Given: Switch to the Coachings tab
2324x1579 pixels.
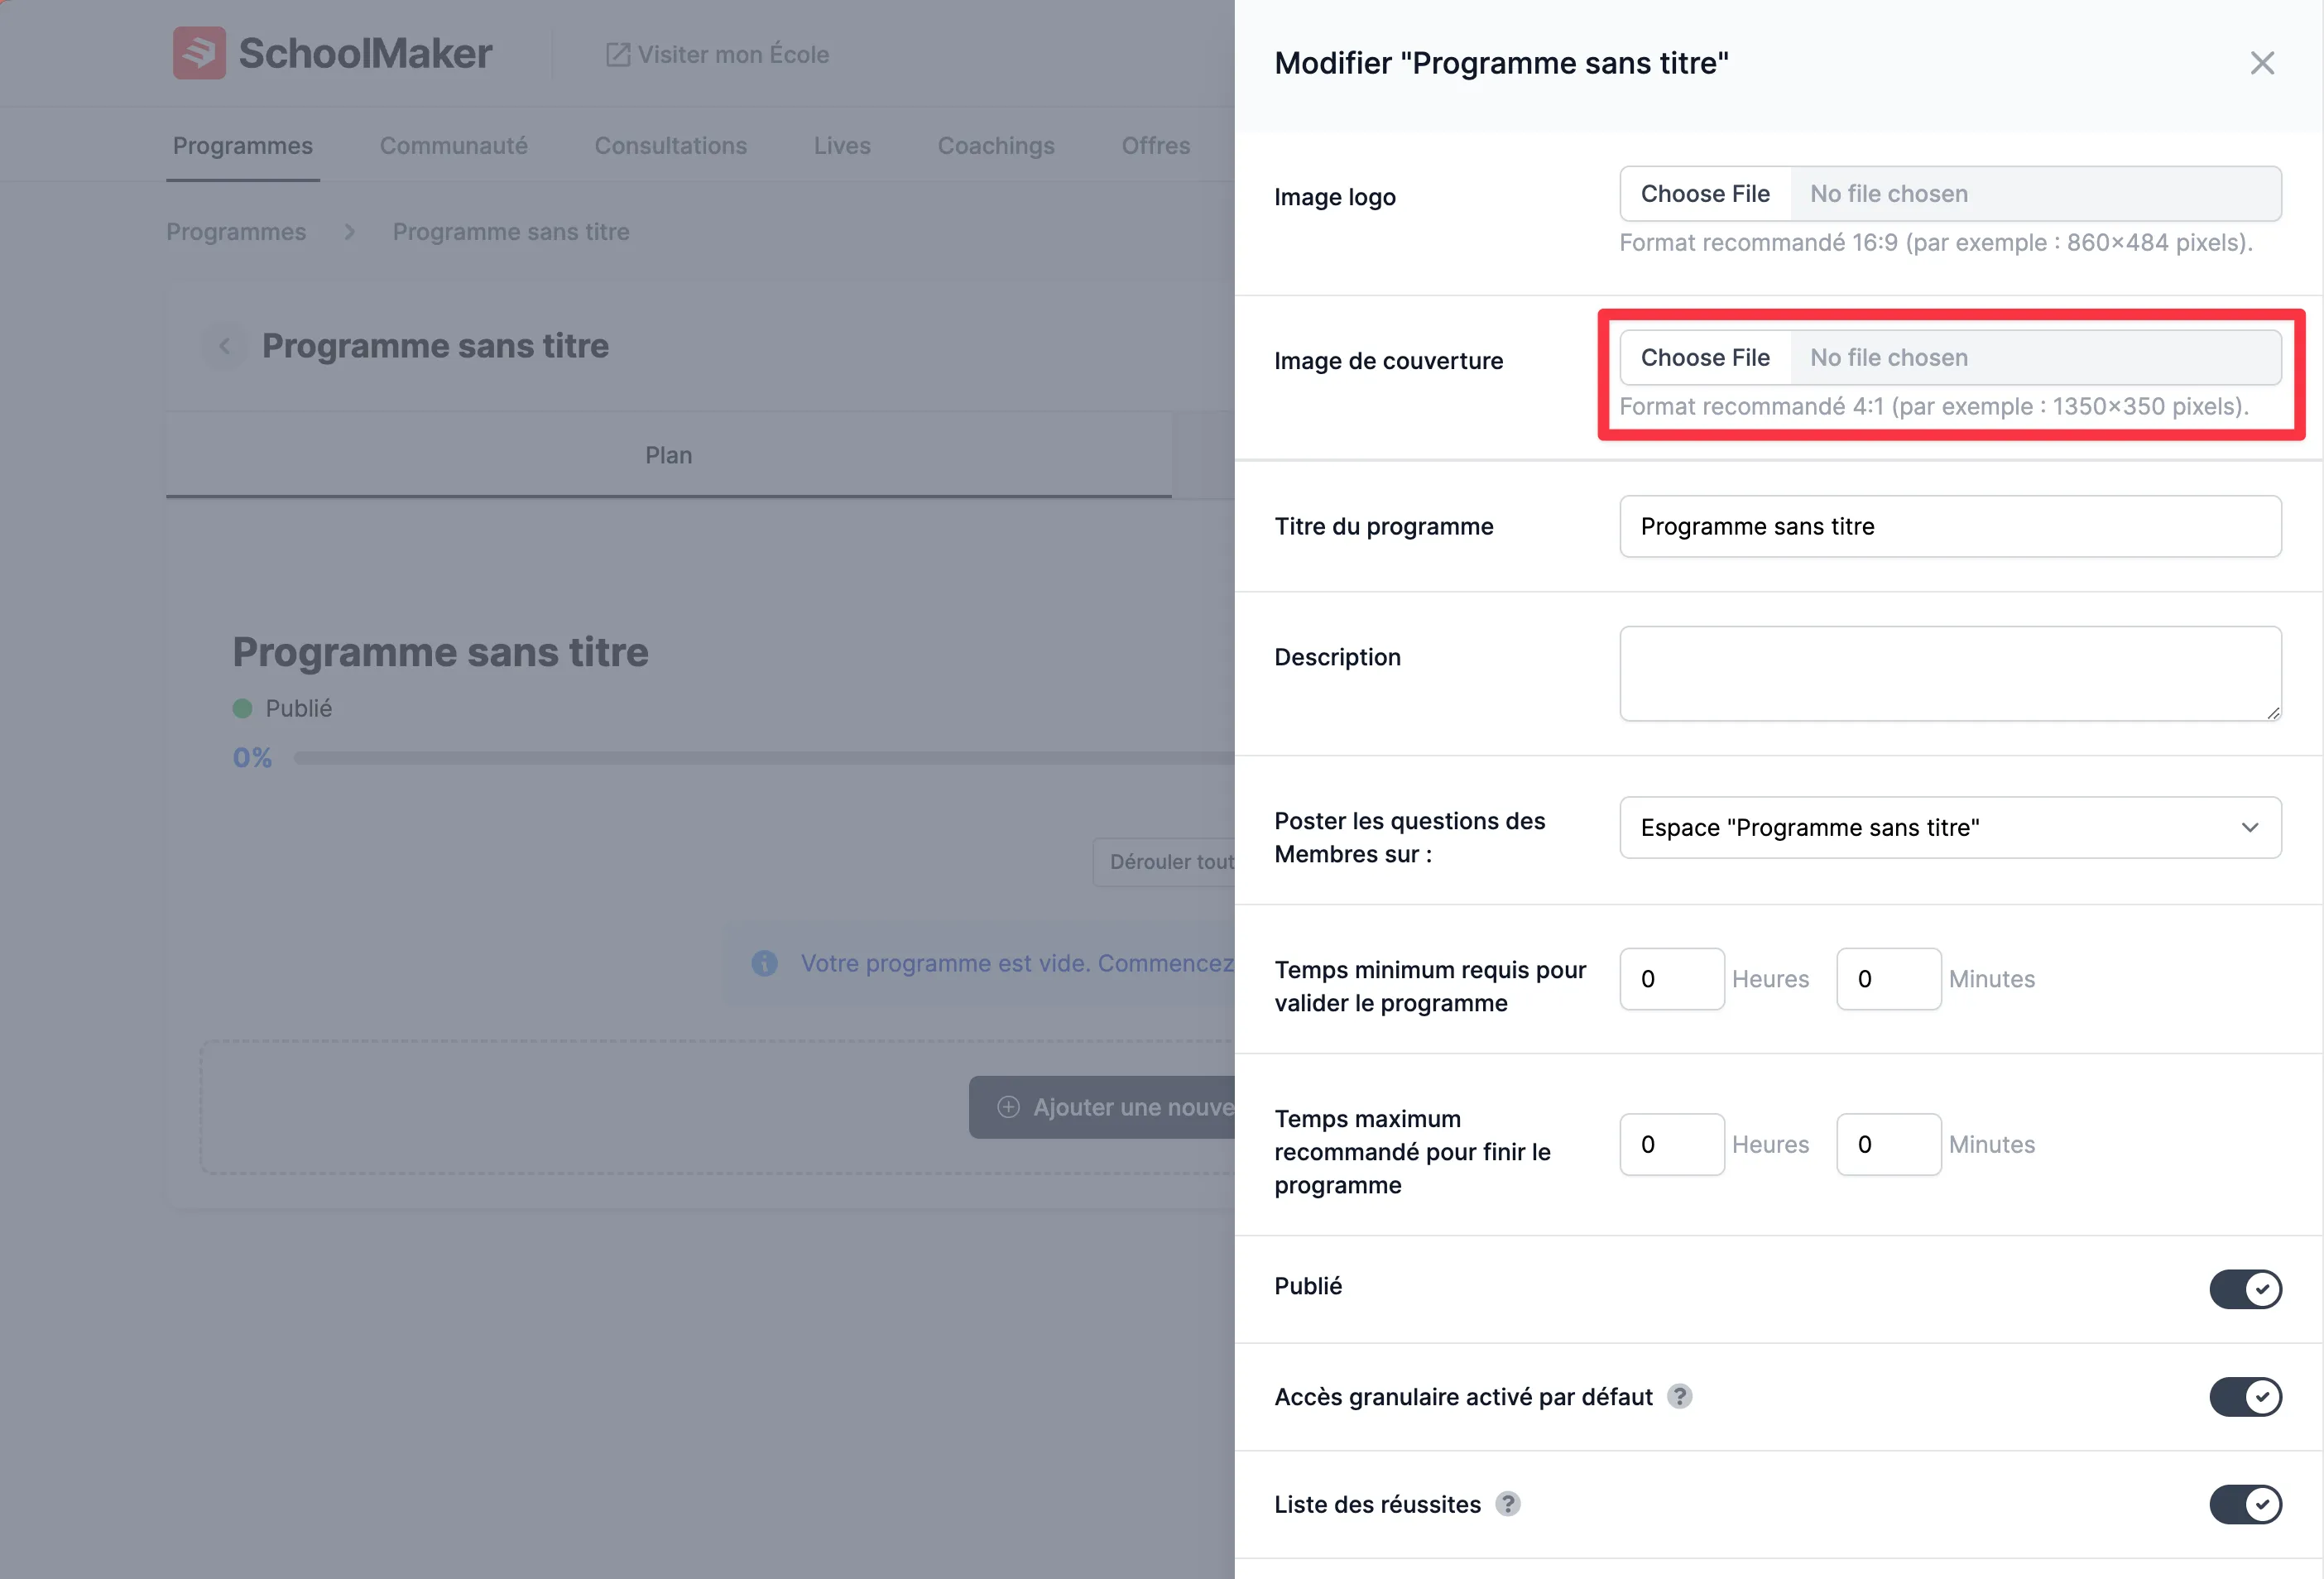Looking at the screenshot, I should click(996, 146).
